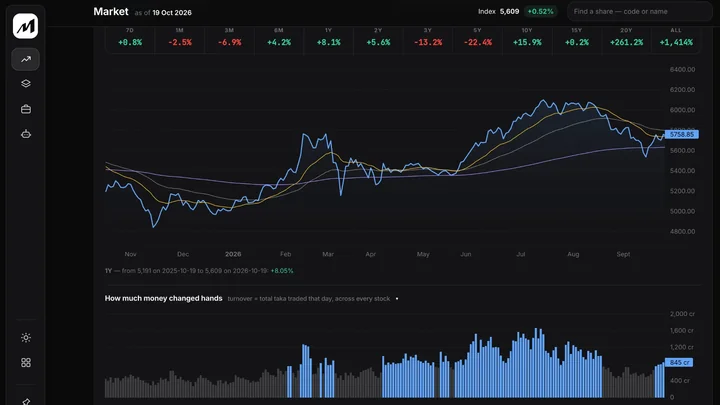
Task: Click the 4800.00 price axis label
Action: (x=682, y=231)
